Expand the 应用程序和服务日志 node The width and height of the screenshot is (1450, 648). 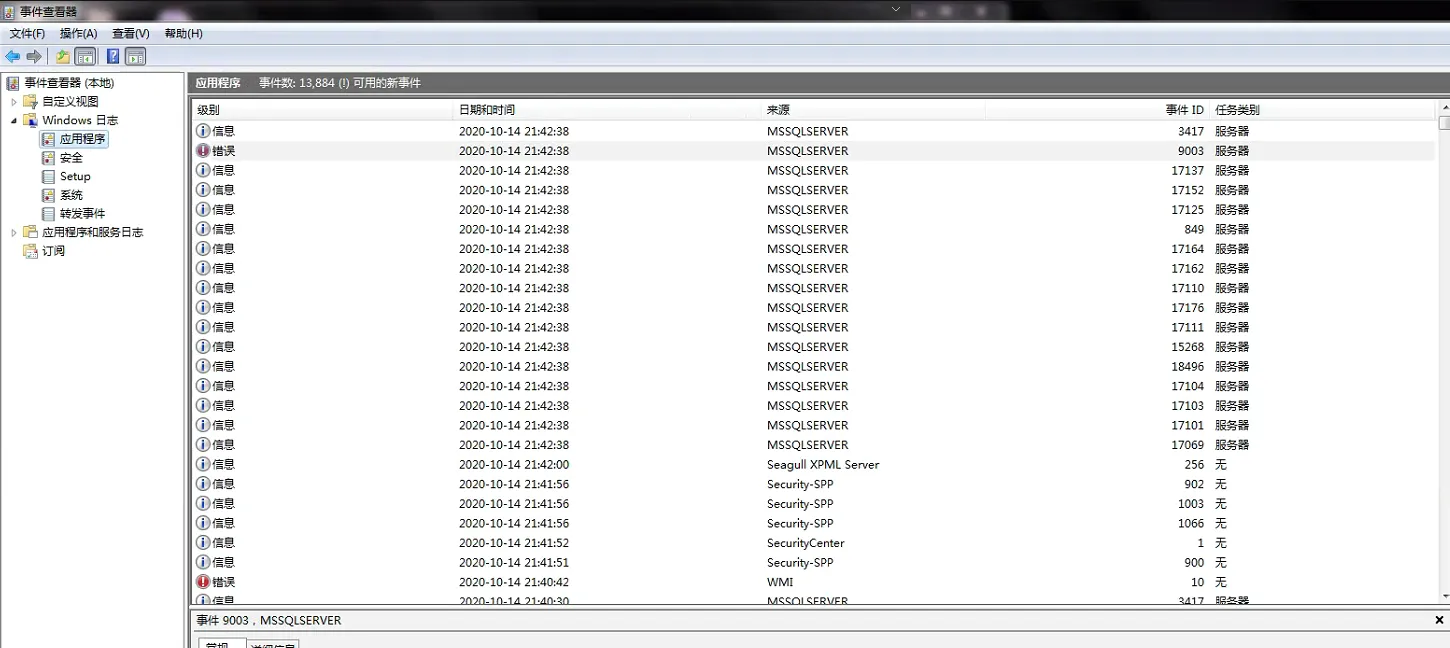tap(14, 233)
